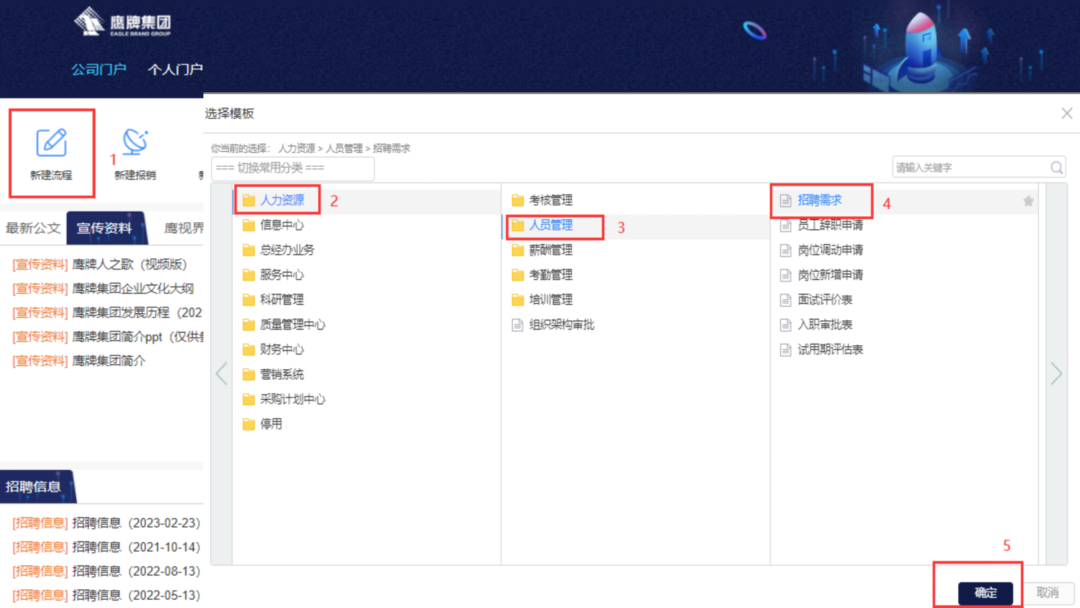Select the 采购计划中心 folder
The height and width of the screenshot is (608, 1080).
pyautogui.click(x=284, y=399)
